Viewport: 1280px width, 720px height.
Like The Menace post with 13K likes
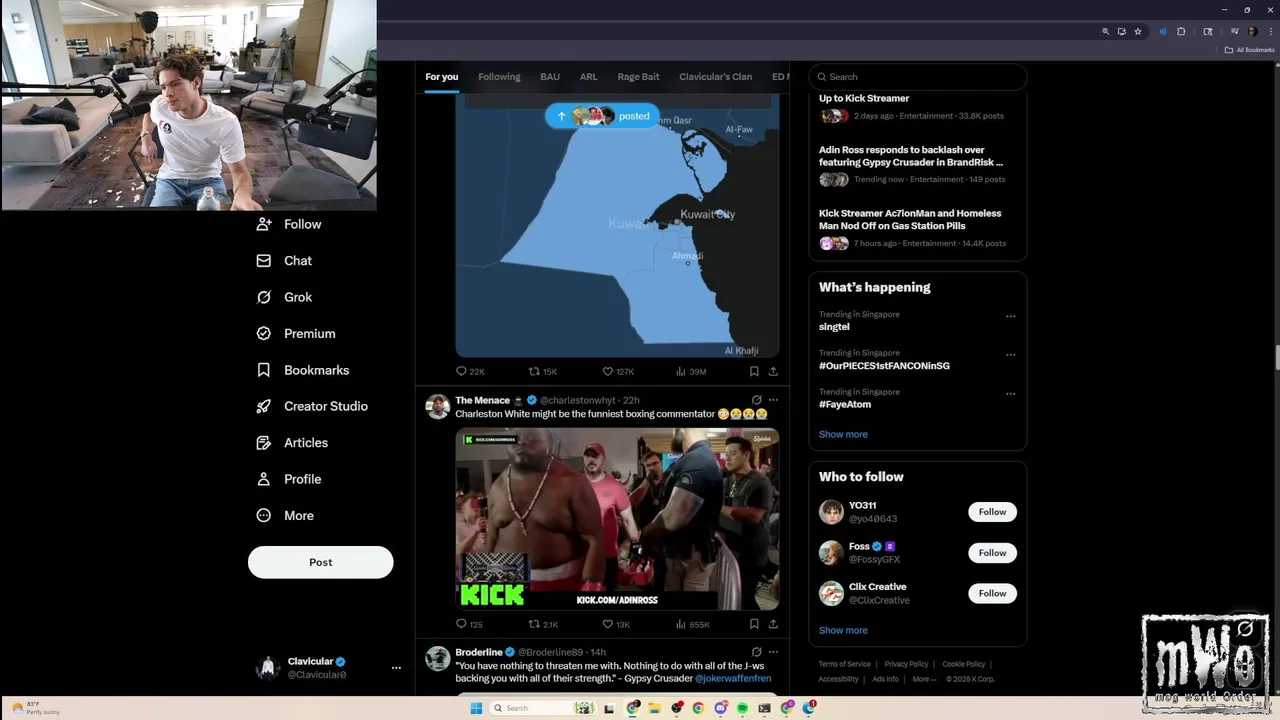pos(616,624)
